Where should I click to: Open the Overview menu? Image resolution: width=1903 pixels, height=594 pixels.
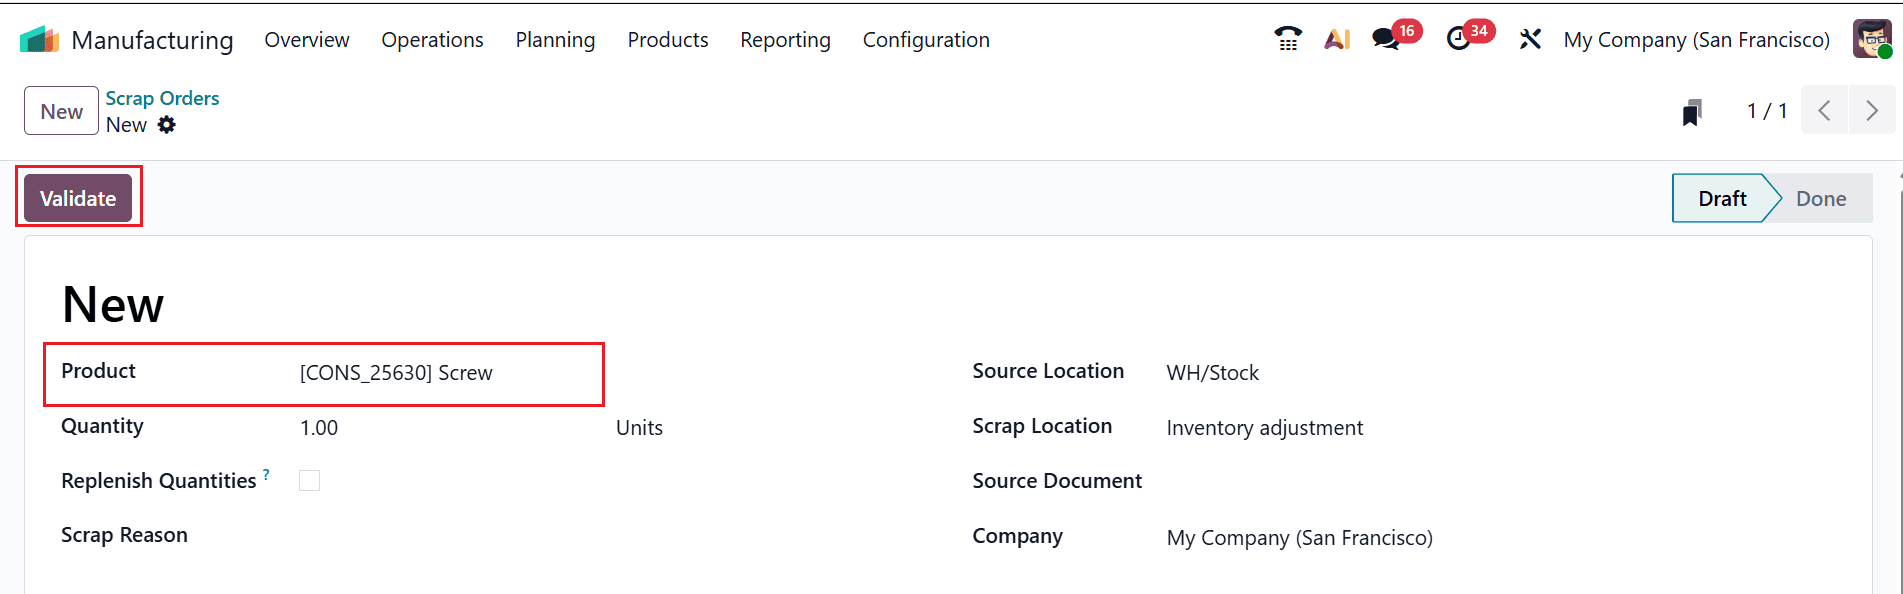[307, 40]
